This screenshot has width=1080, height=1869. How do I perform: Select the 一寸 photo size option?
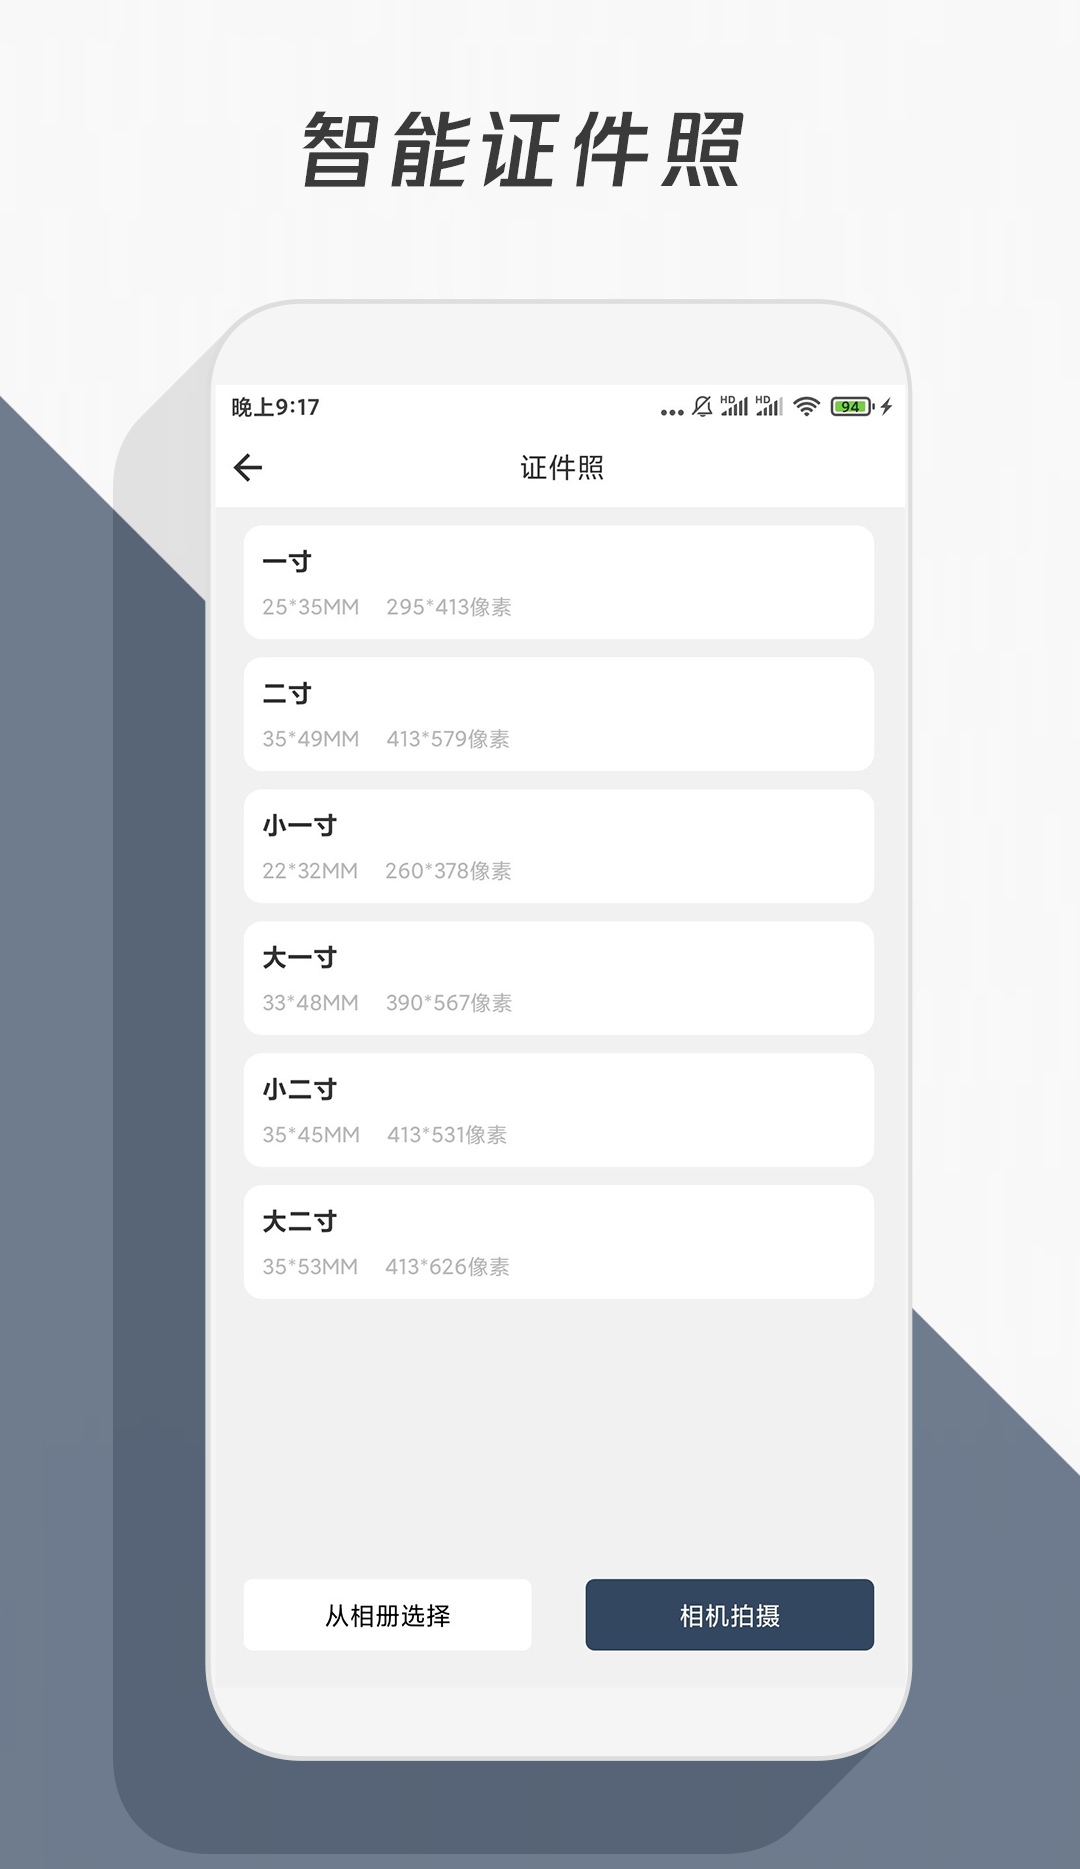click(x=559, y=582)
